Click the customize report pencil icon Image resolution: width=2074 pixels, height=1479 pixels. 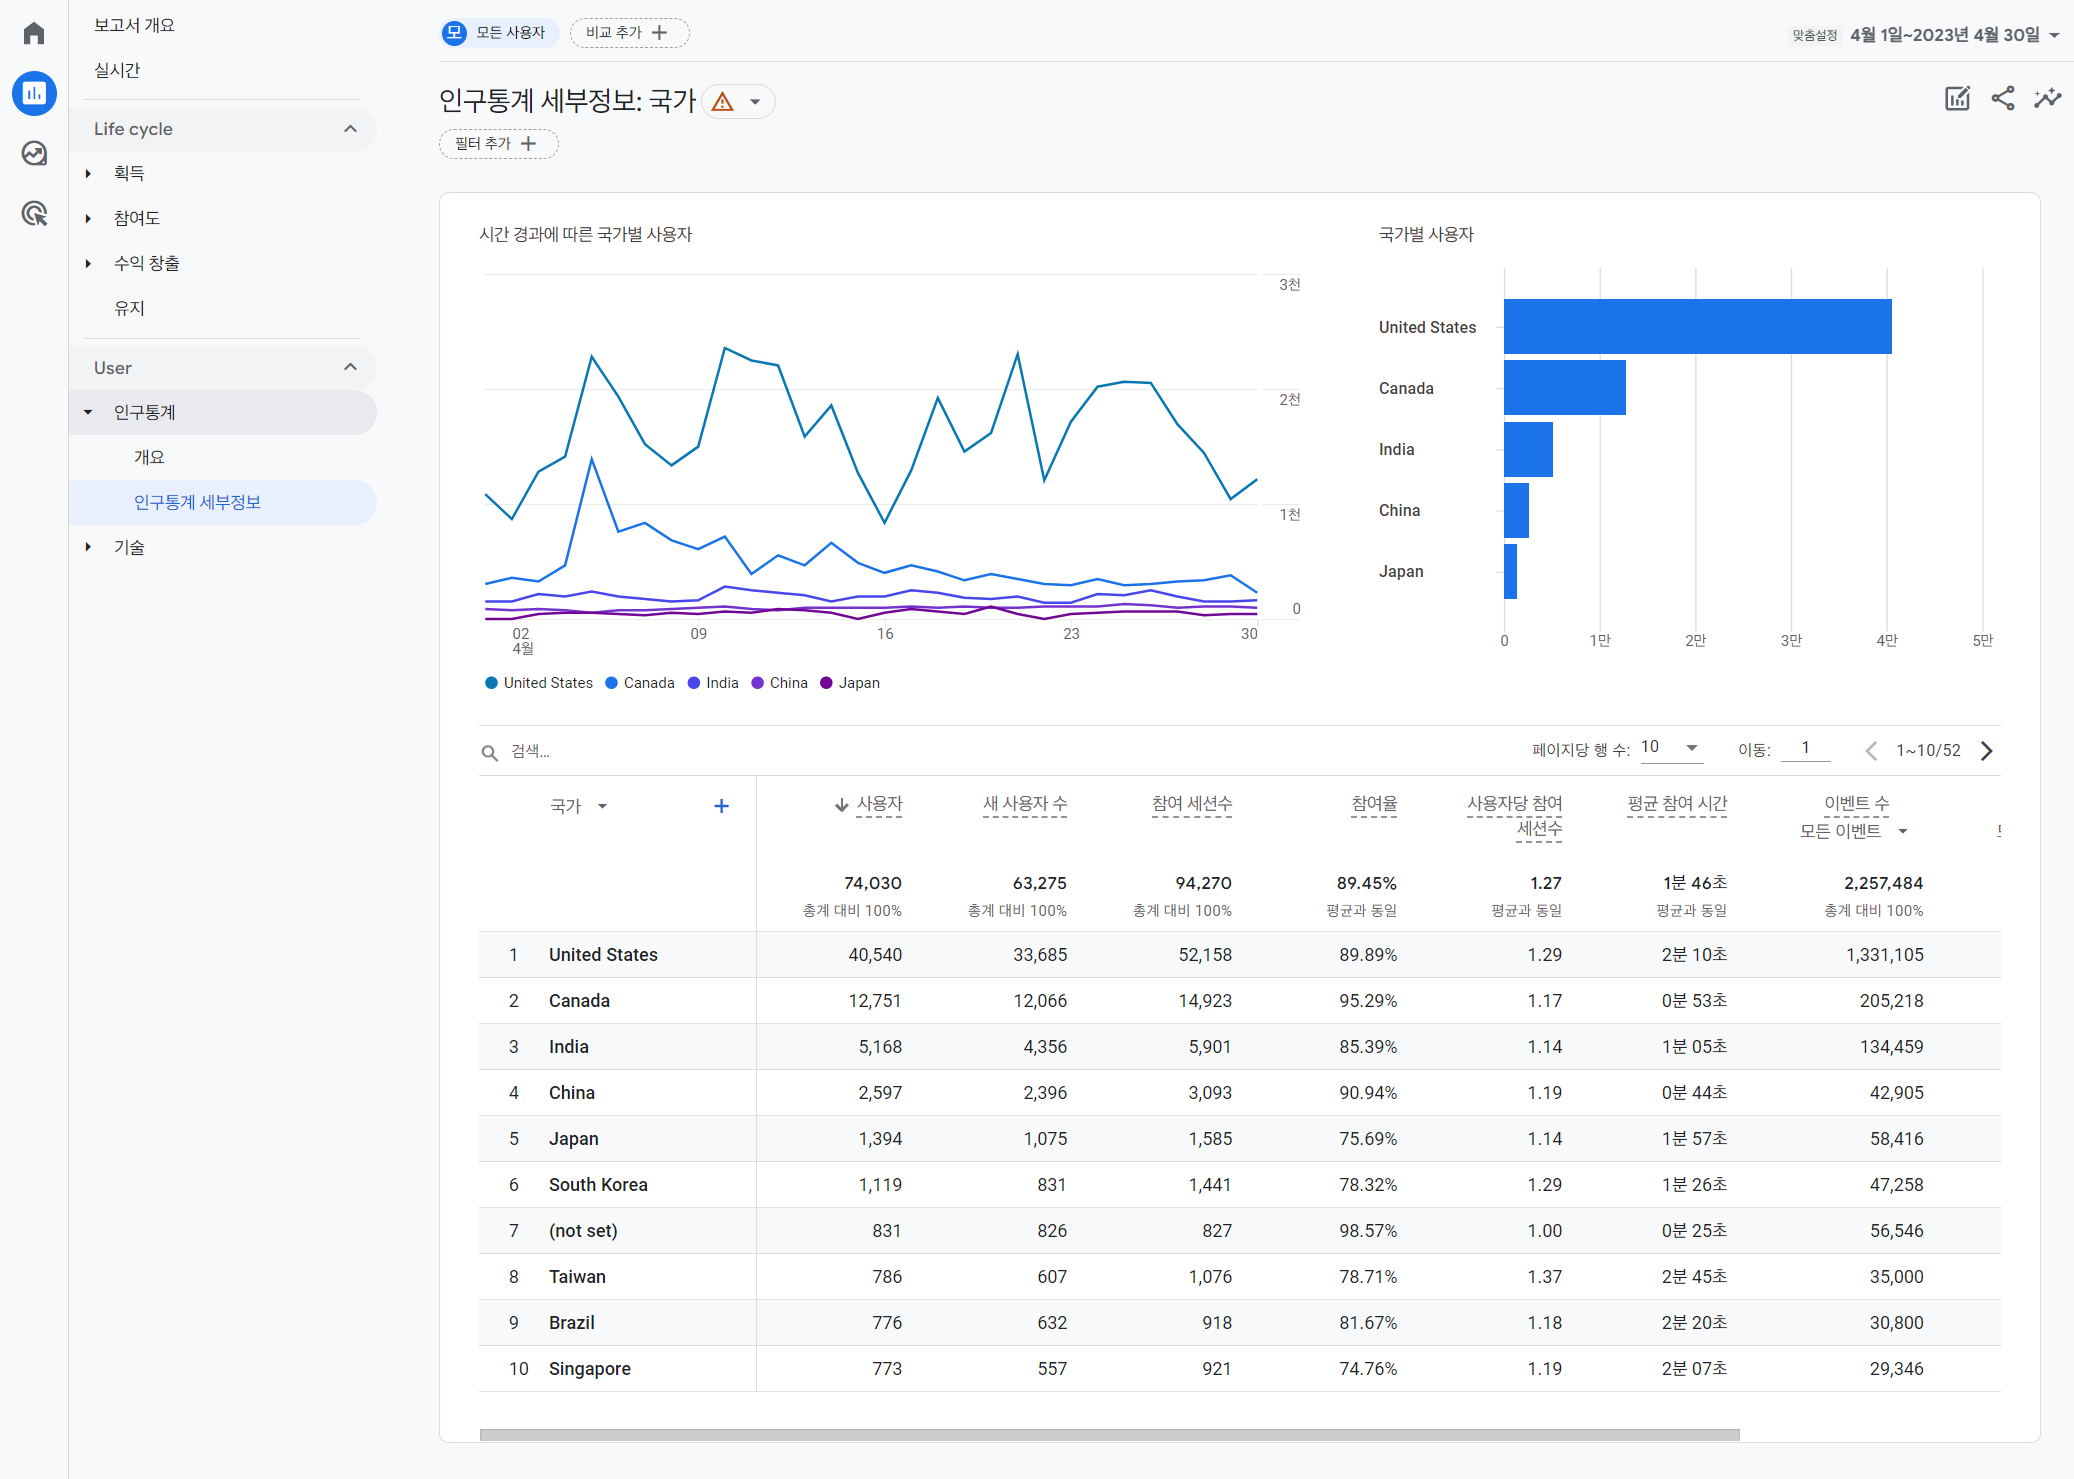pos(1957,98)
